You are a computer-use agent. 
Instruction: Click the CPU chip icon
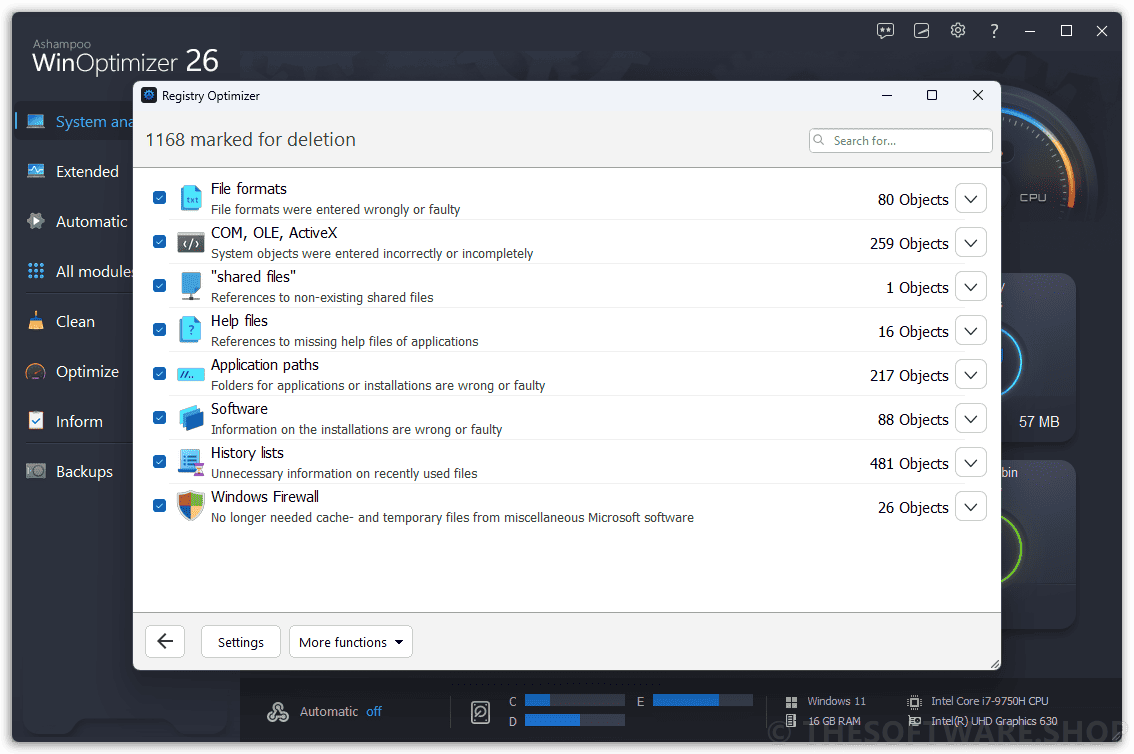[x=915, y=702]
